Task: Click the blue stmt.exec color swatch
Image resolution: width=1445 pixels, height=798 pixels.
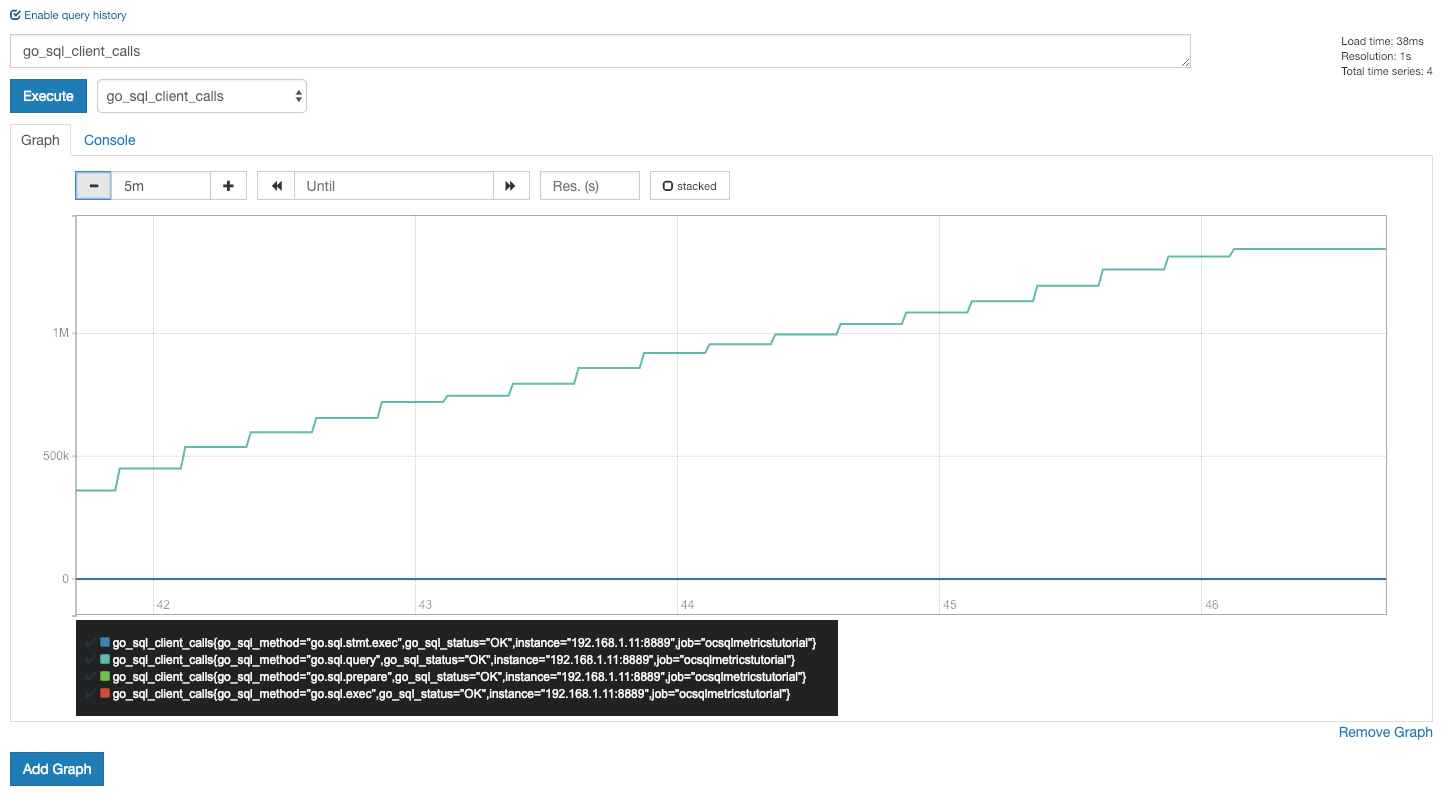Action: pos(105,642)
